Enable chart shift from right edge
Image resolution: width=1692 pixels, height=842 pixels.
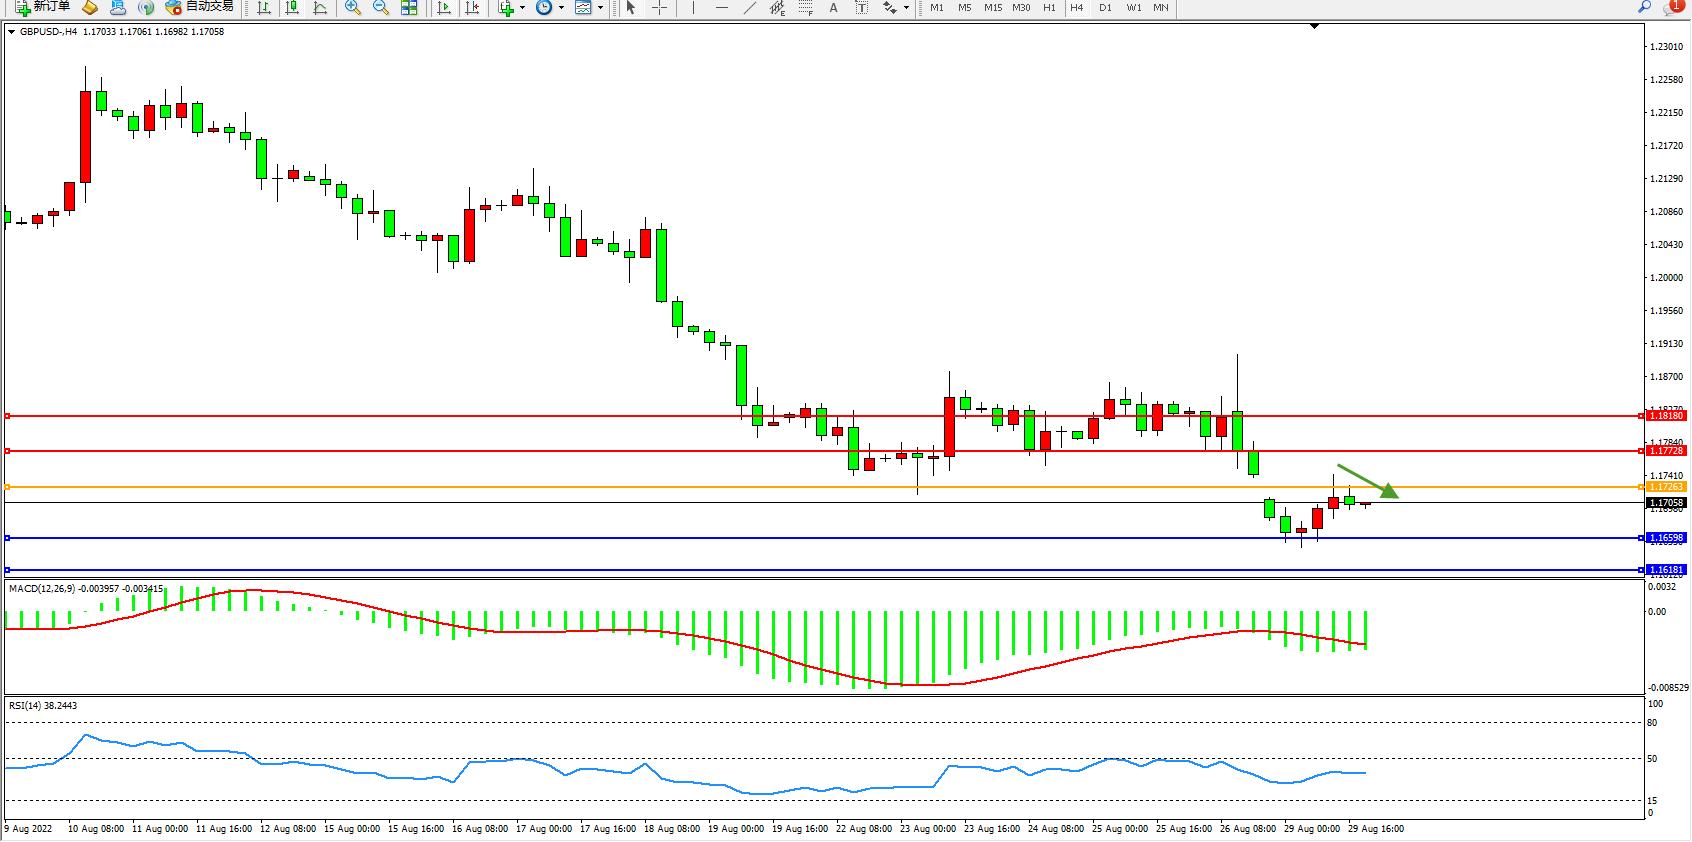(x=473, y=8)
